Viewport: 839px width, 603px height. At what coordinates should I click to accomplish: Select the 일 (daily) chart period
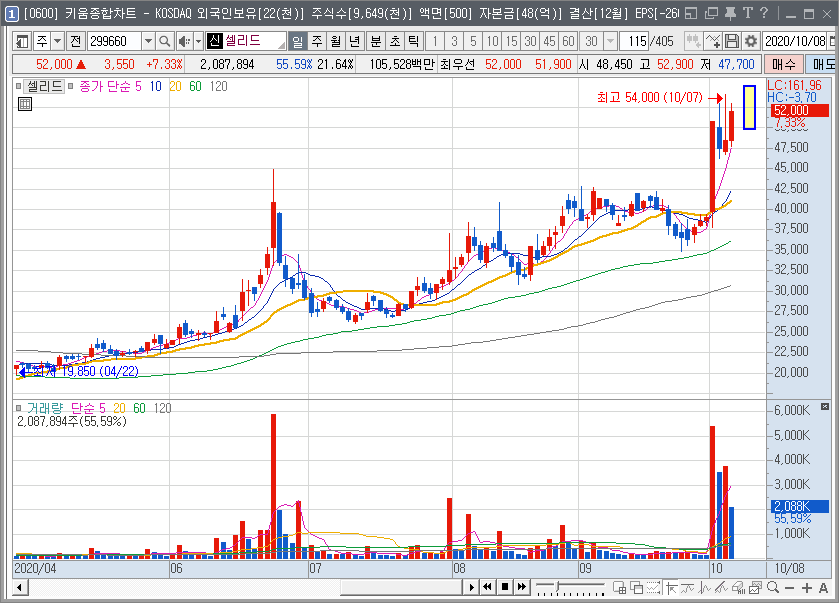(298, 41)
